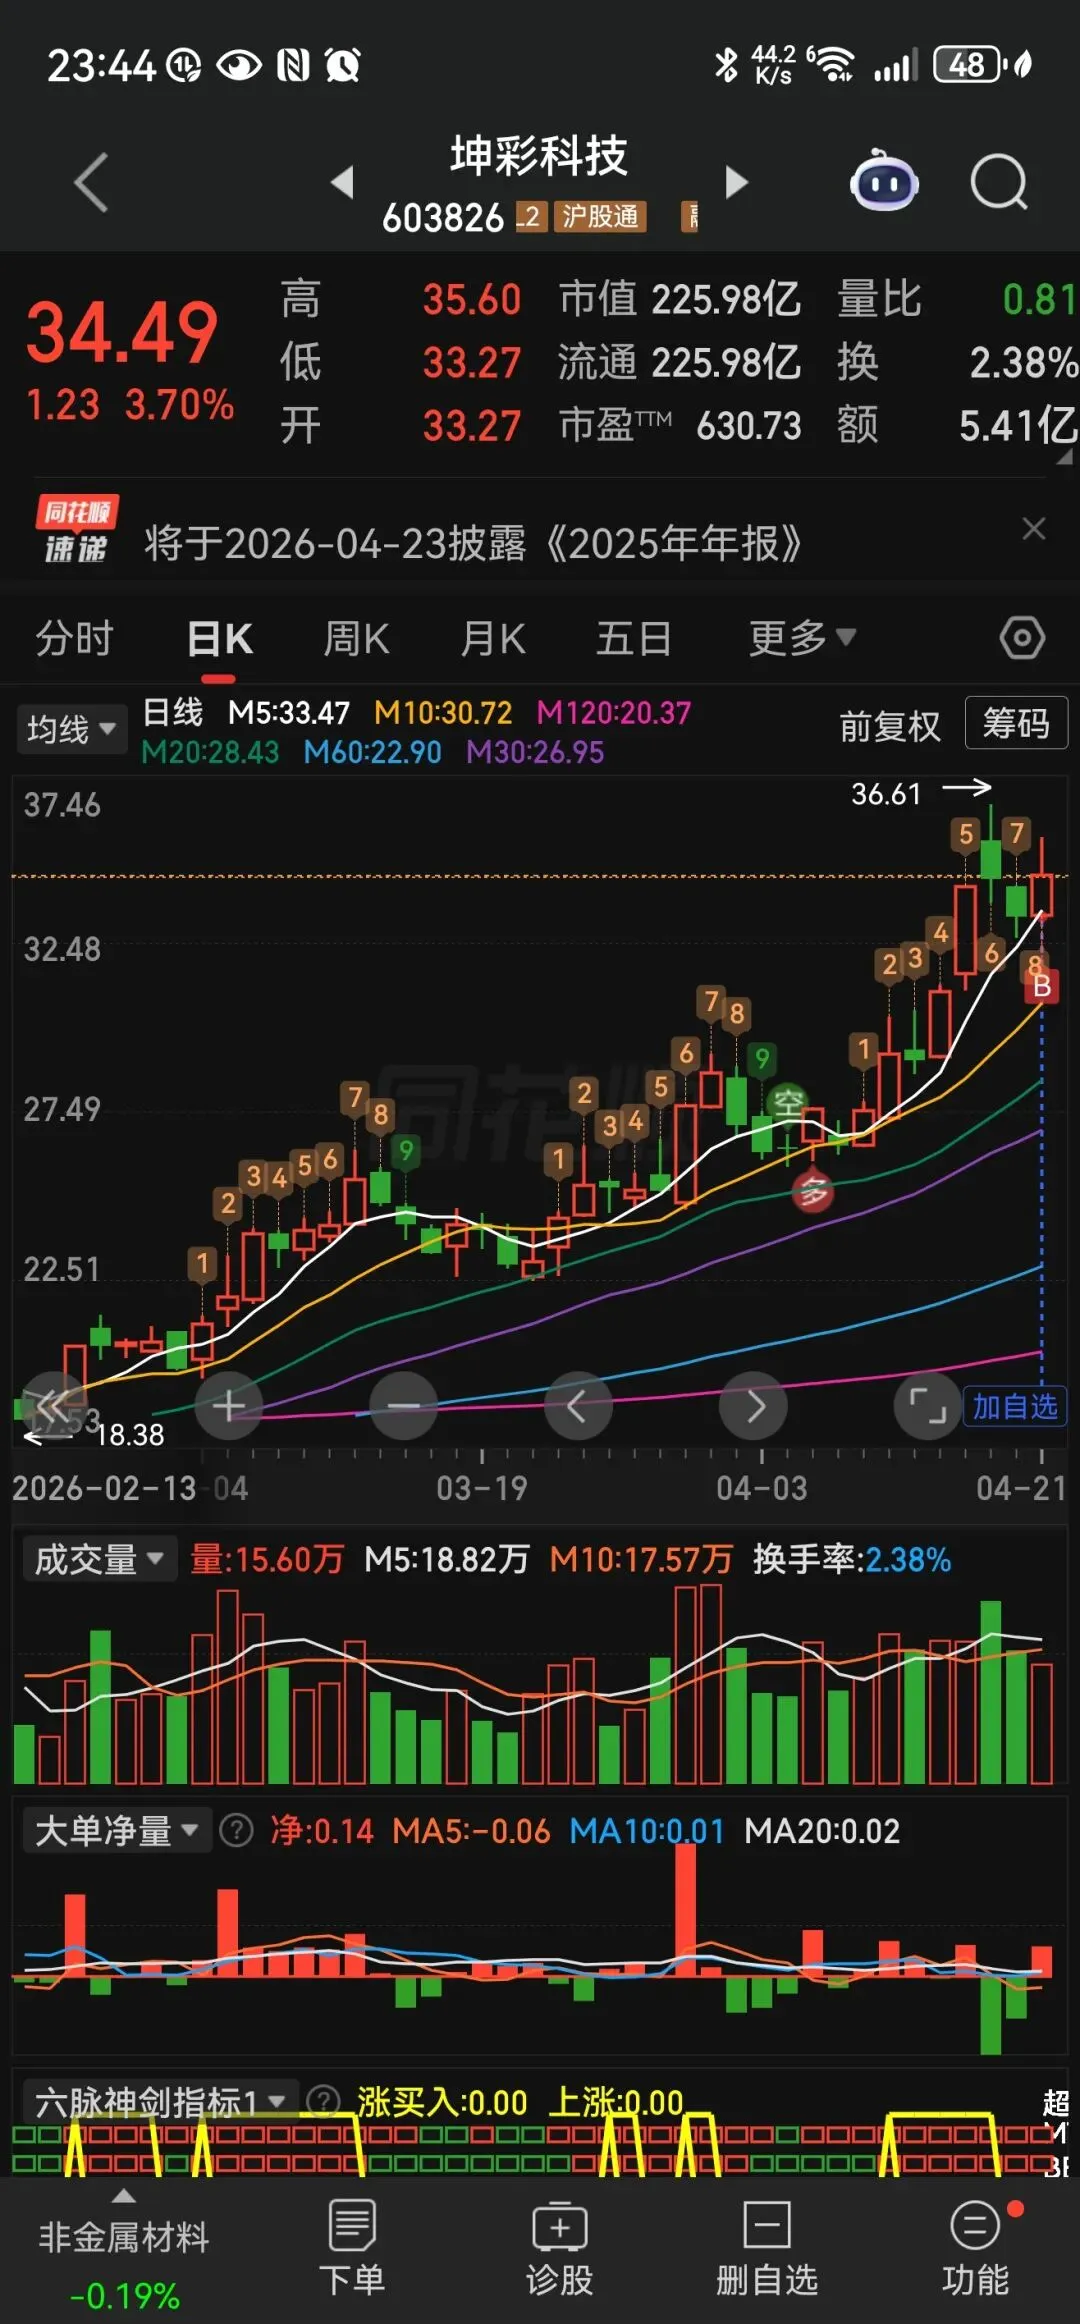Tap 加自选 add to watchlist button
Screen dimensions: 1080x2324
(1015, 1406)
